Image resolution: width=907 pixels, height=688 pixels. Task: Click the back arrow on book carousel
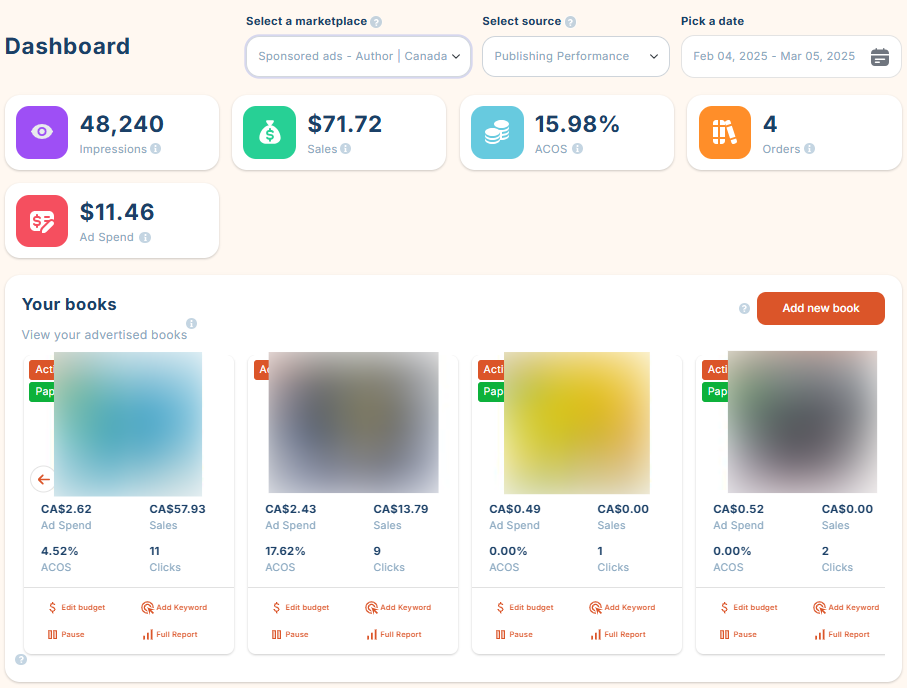43,479
